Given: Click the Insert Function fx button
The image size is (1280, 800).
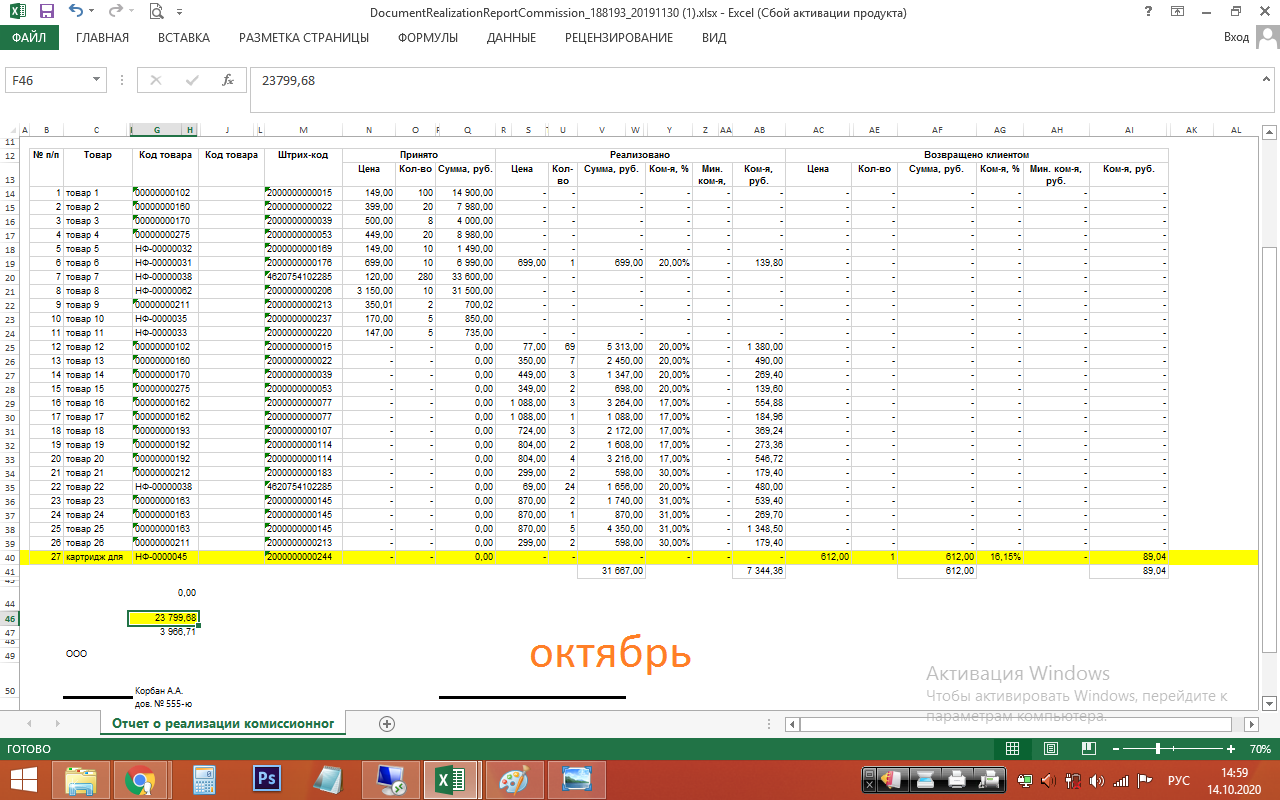Looking at the screenshot, I should 228,80.
